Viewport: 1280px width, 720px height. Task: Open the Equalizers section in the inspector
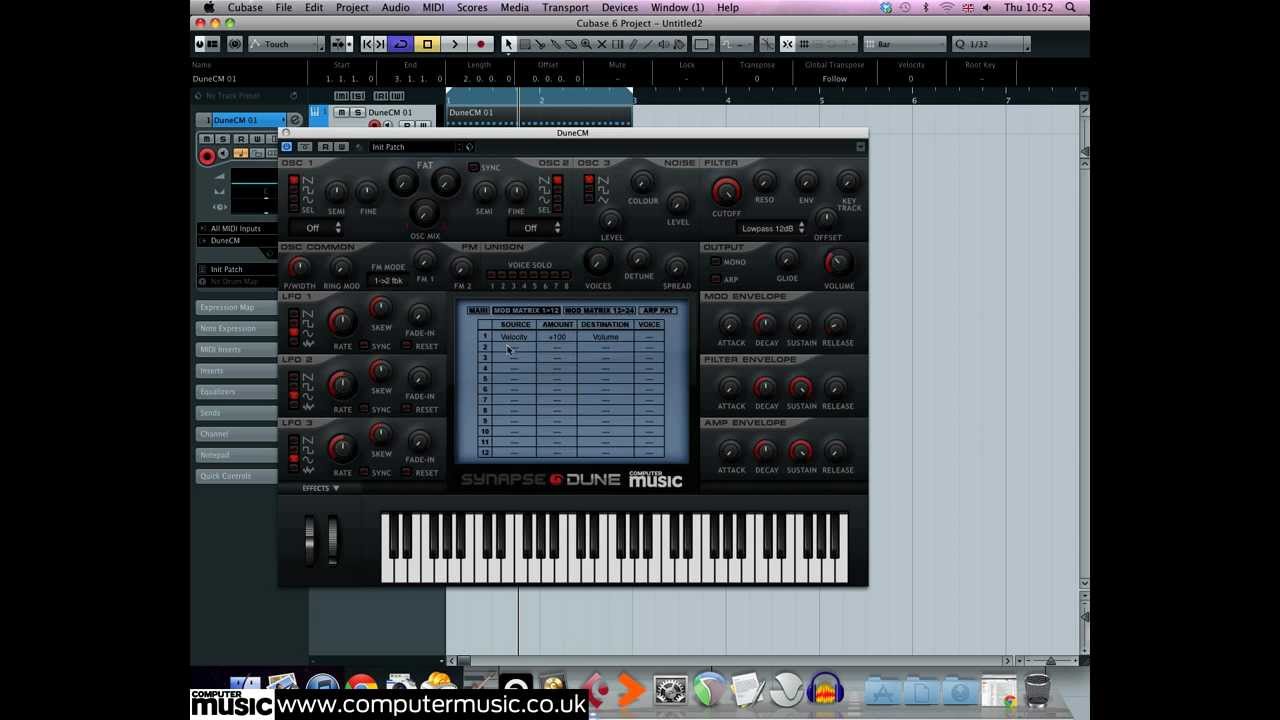237,392
